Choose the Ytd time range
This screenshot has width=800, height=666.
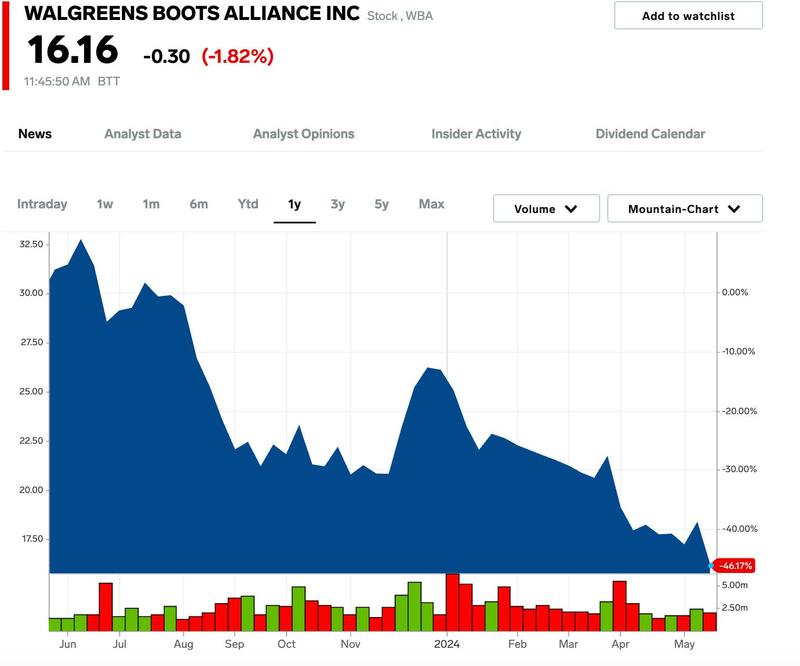pyautogui.click(x=248, y=204)
